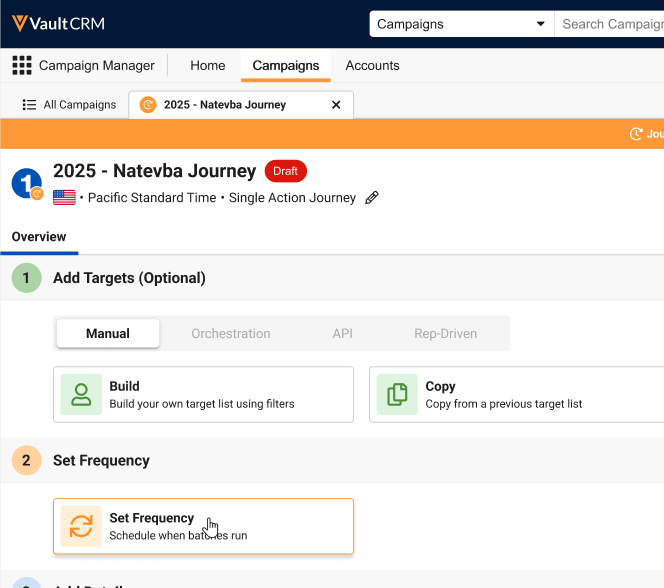Choose the API targeting option
The image size is (664, 588).
click(343, 334)
